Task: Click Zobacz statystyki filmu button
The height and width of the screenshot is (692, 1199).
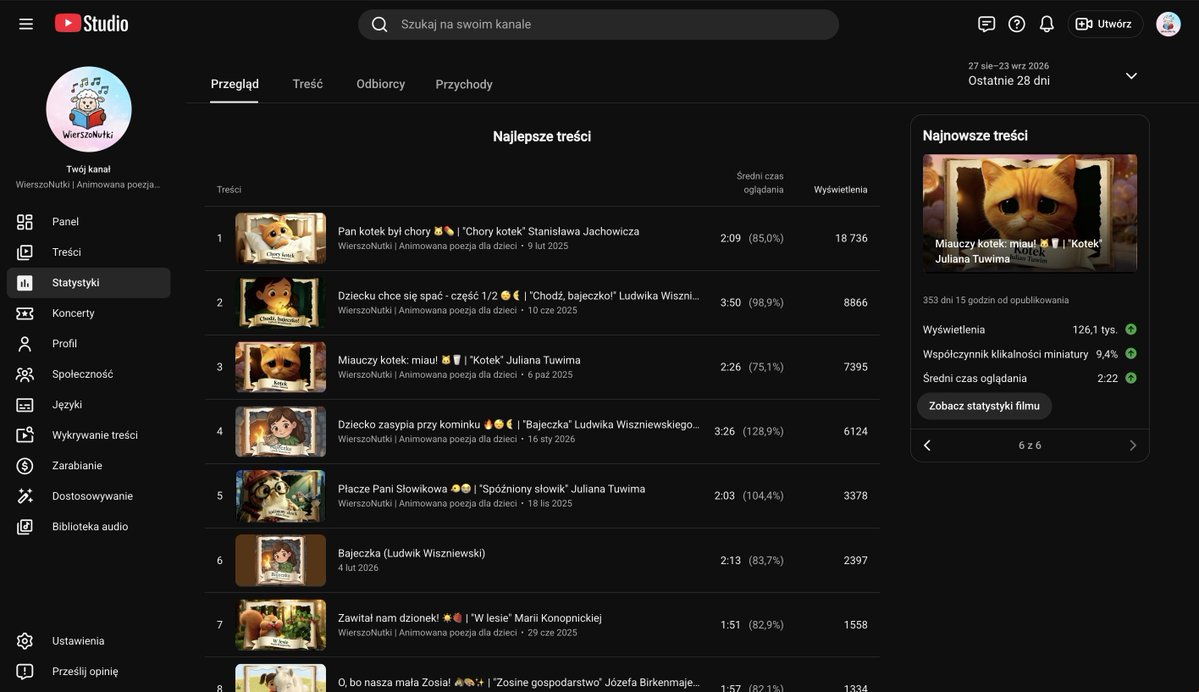Action: pyautogui.click(x=984, y=406)
